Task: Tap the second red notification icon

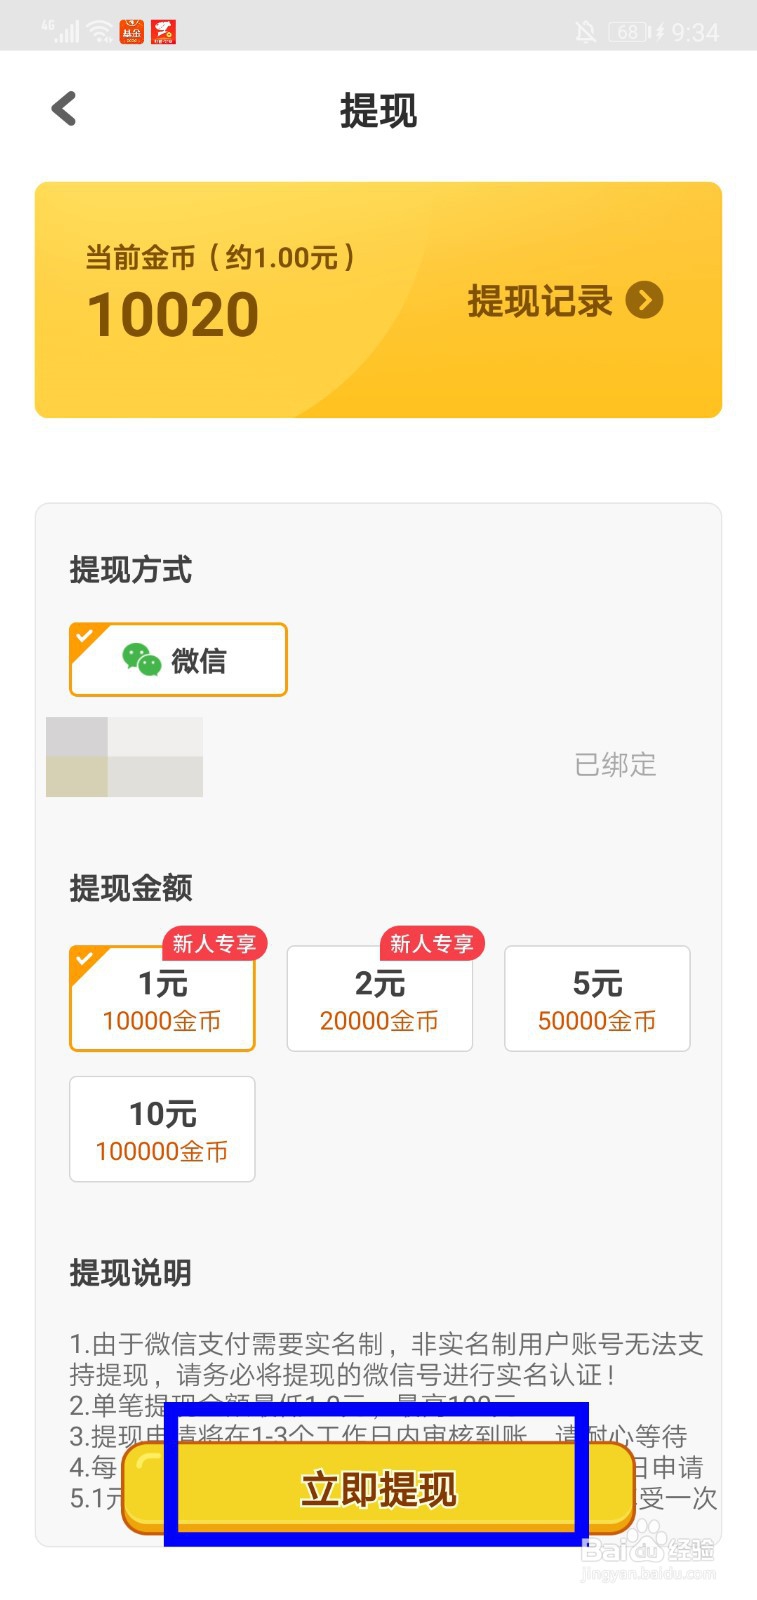Action: (x=163, y=32)
